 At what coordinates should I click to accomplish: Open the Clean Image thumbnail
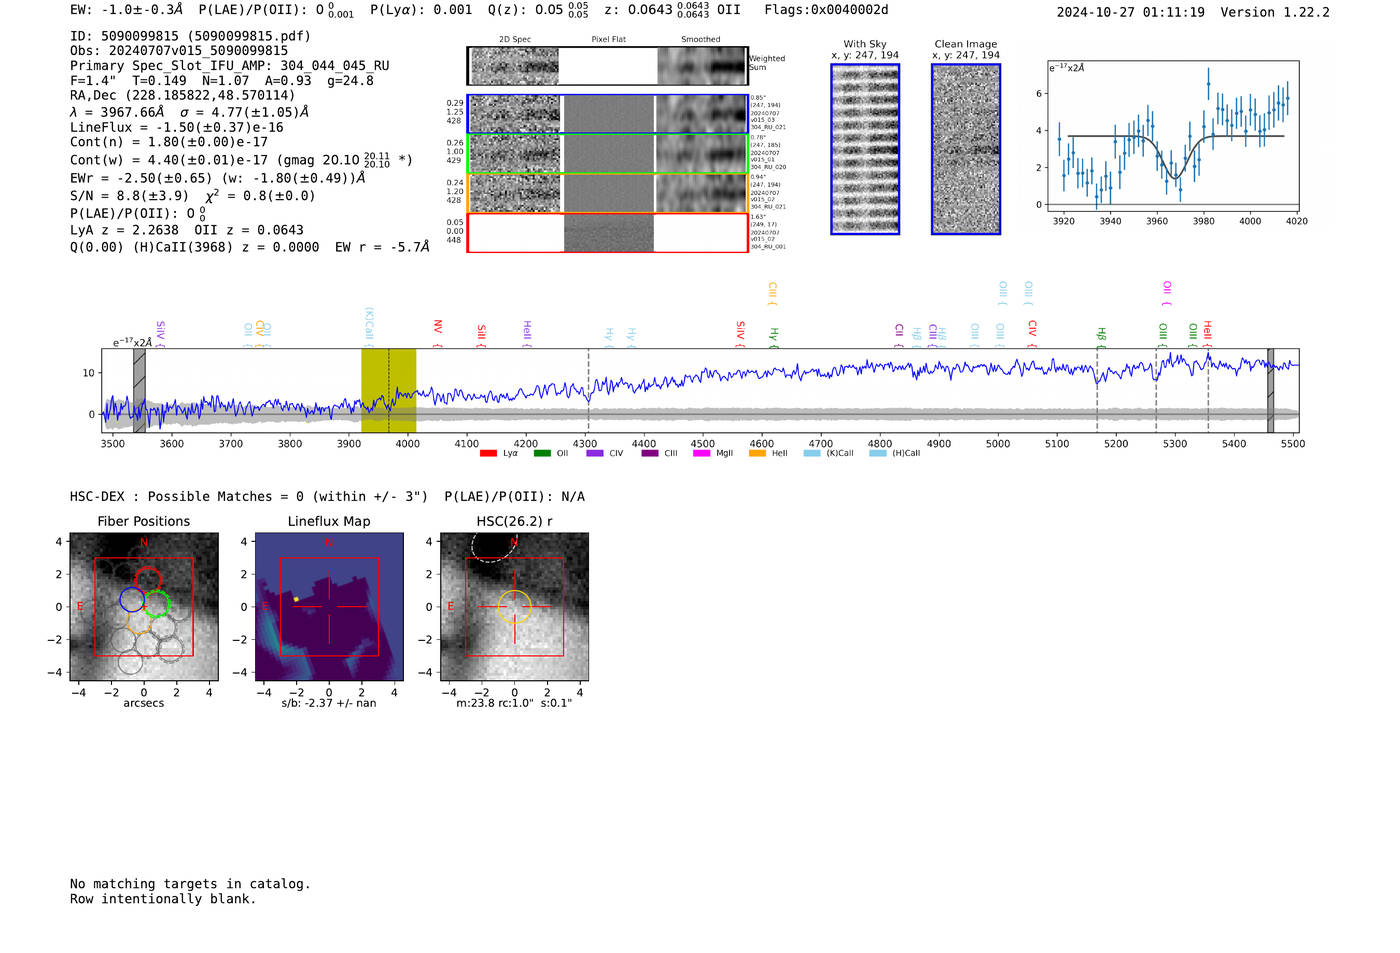click(x=966, y=149)
